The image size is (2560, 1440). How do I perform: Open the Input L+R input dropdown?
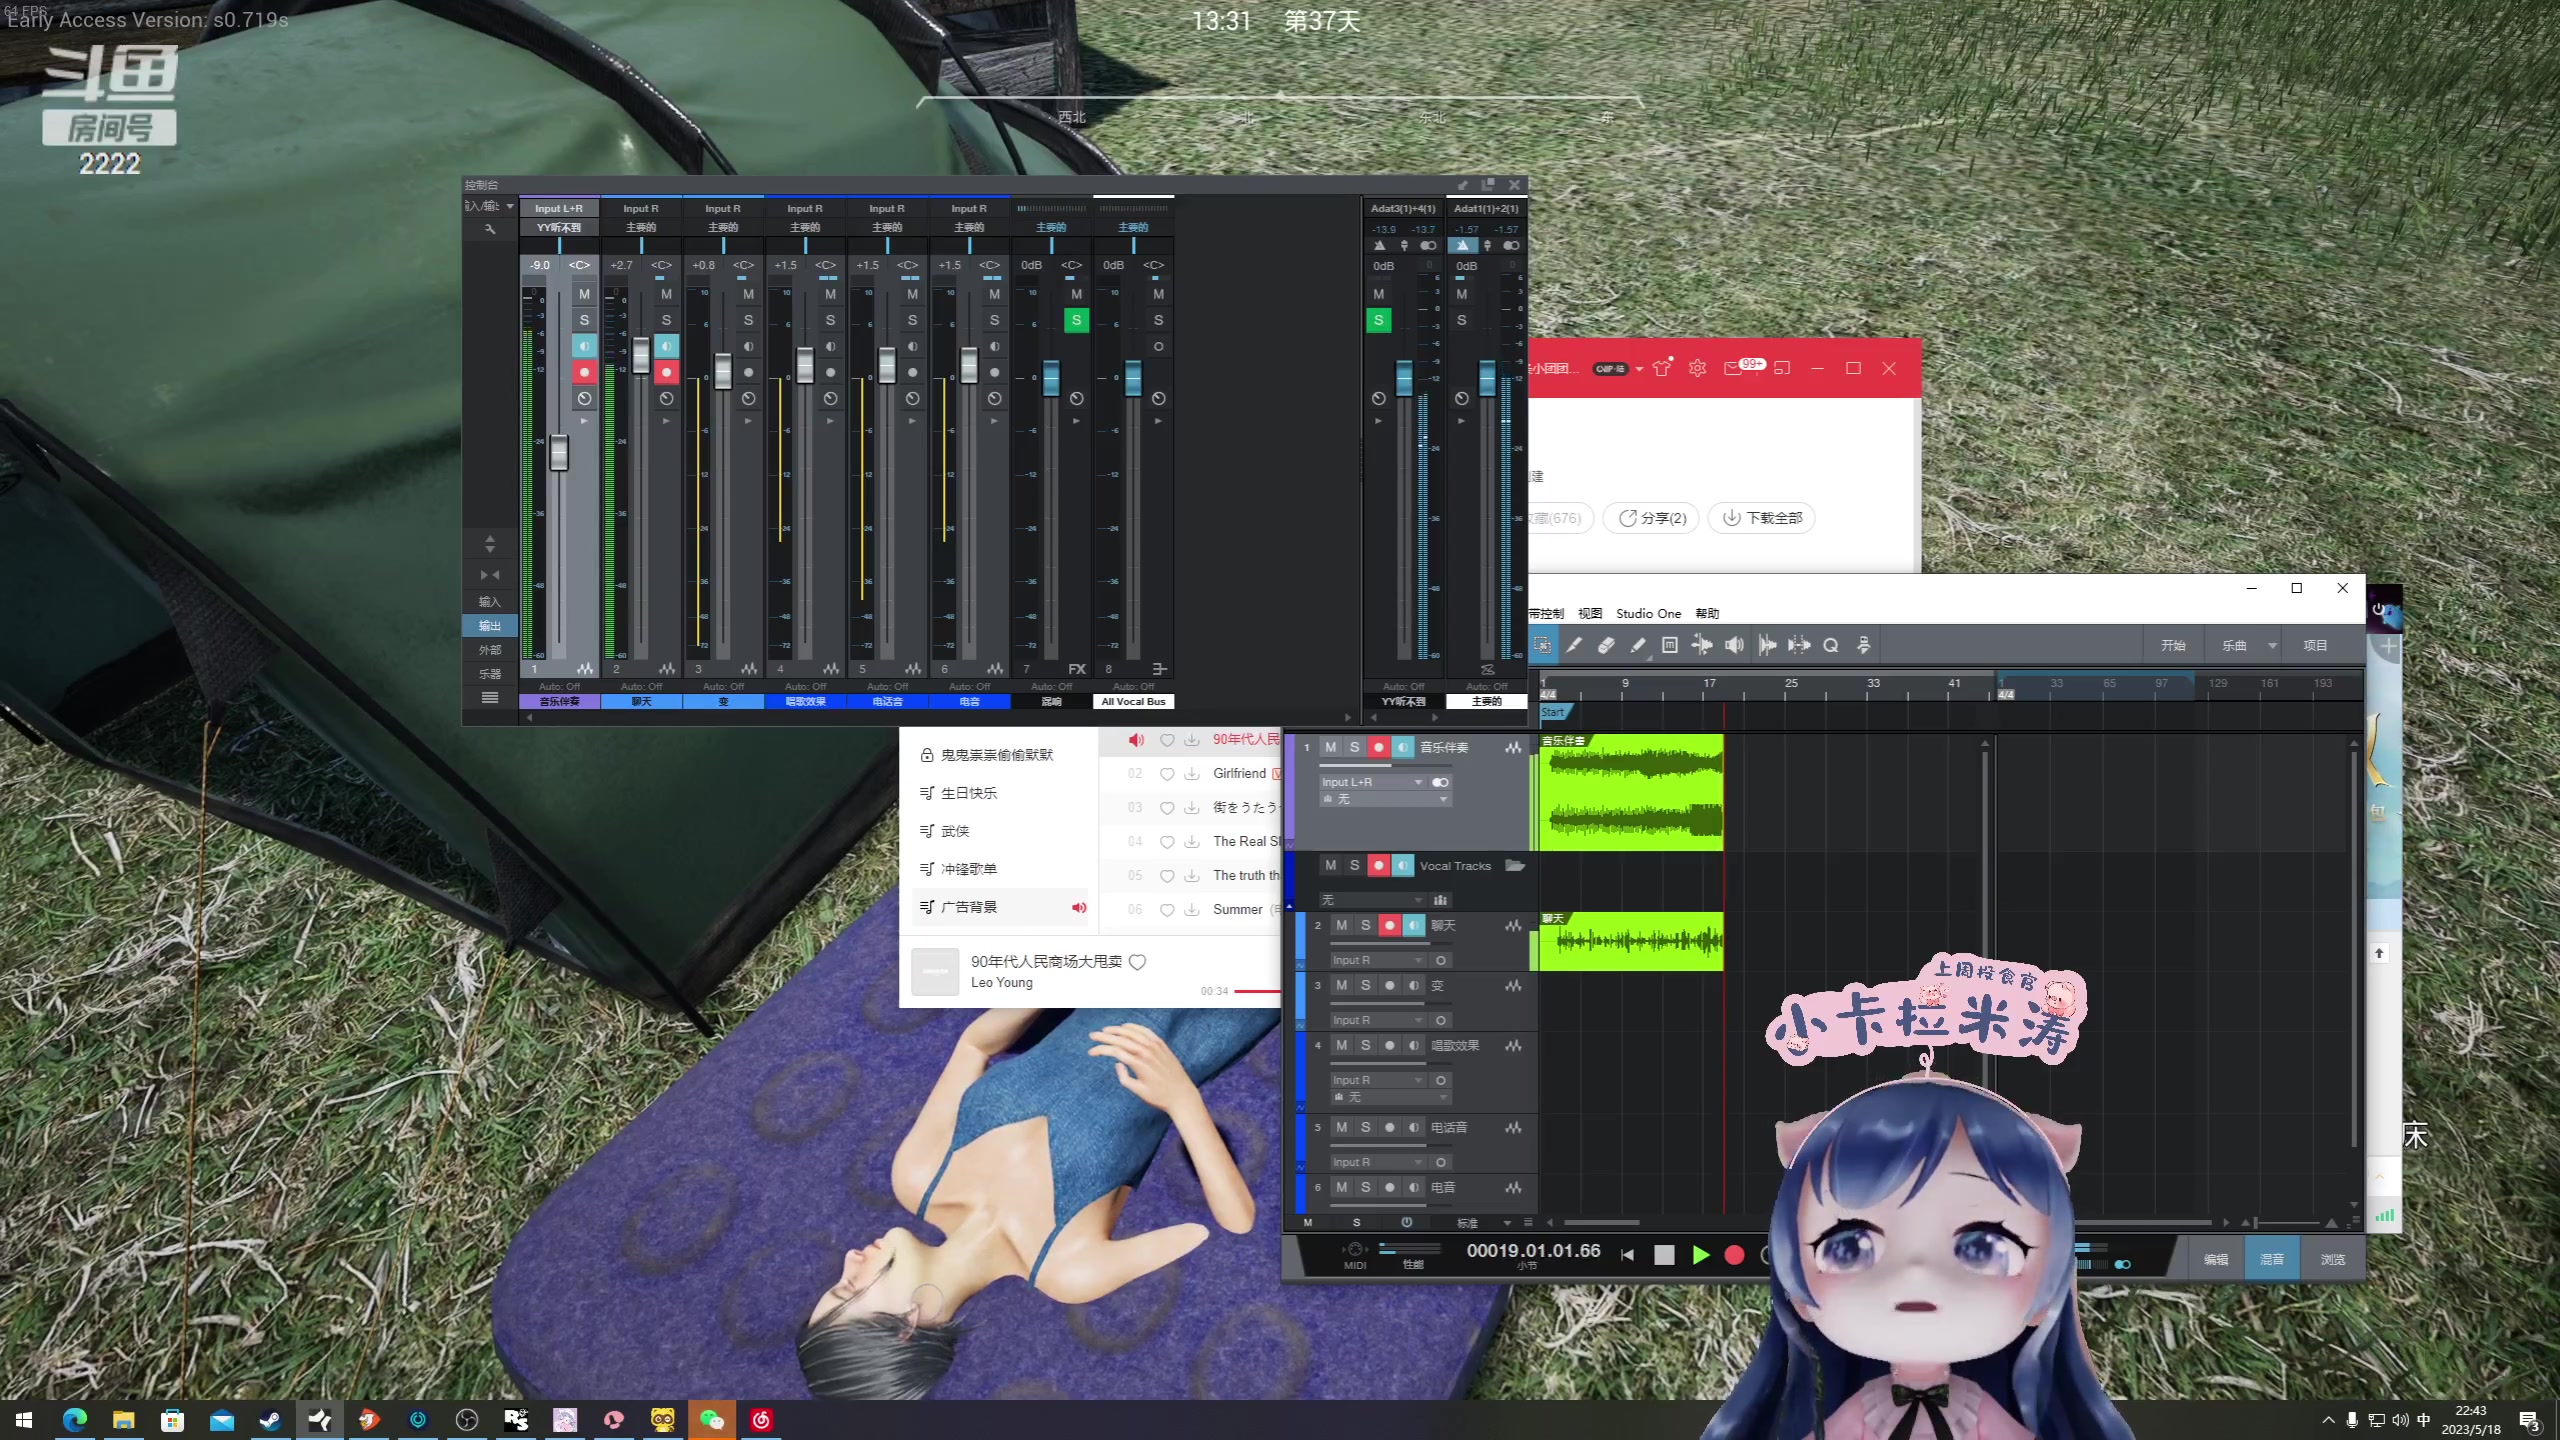(1418, 782)
